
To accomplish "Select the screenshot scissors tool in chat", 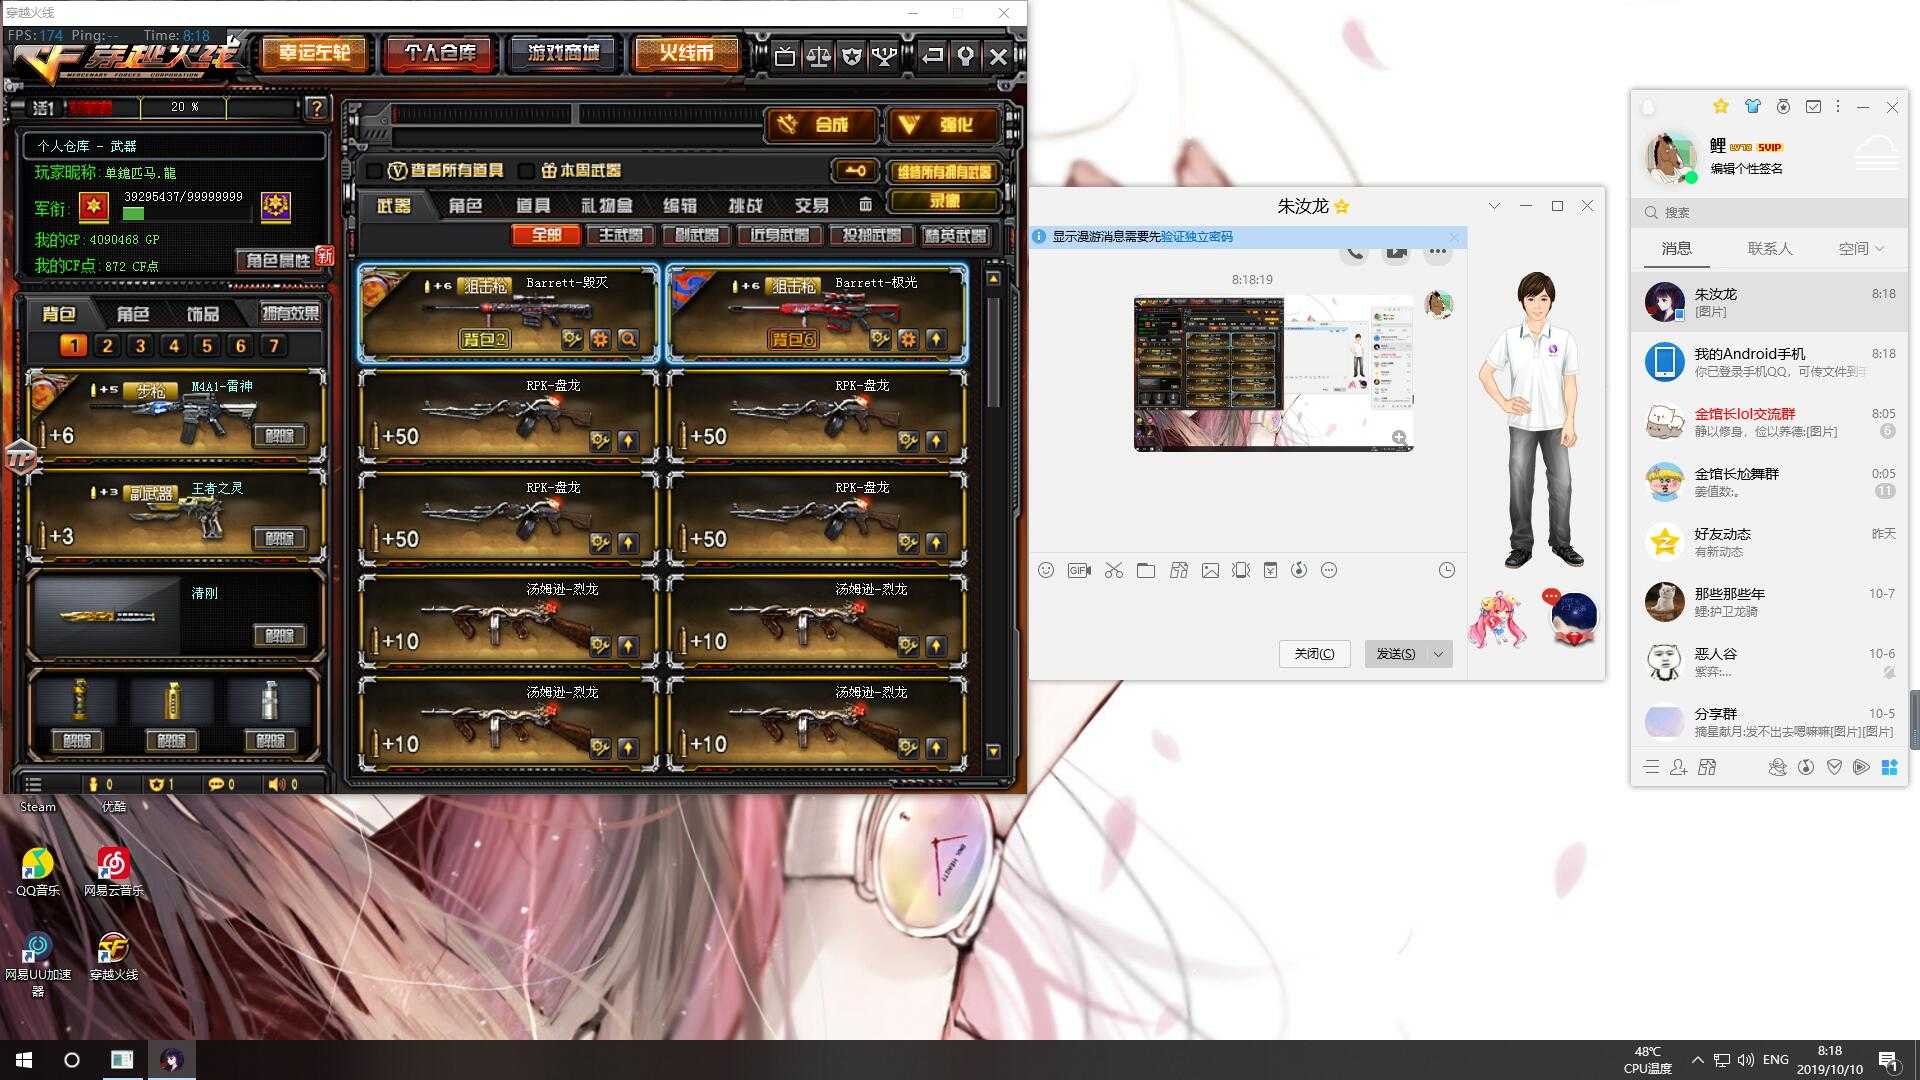I will [1114, 570].
